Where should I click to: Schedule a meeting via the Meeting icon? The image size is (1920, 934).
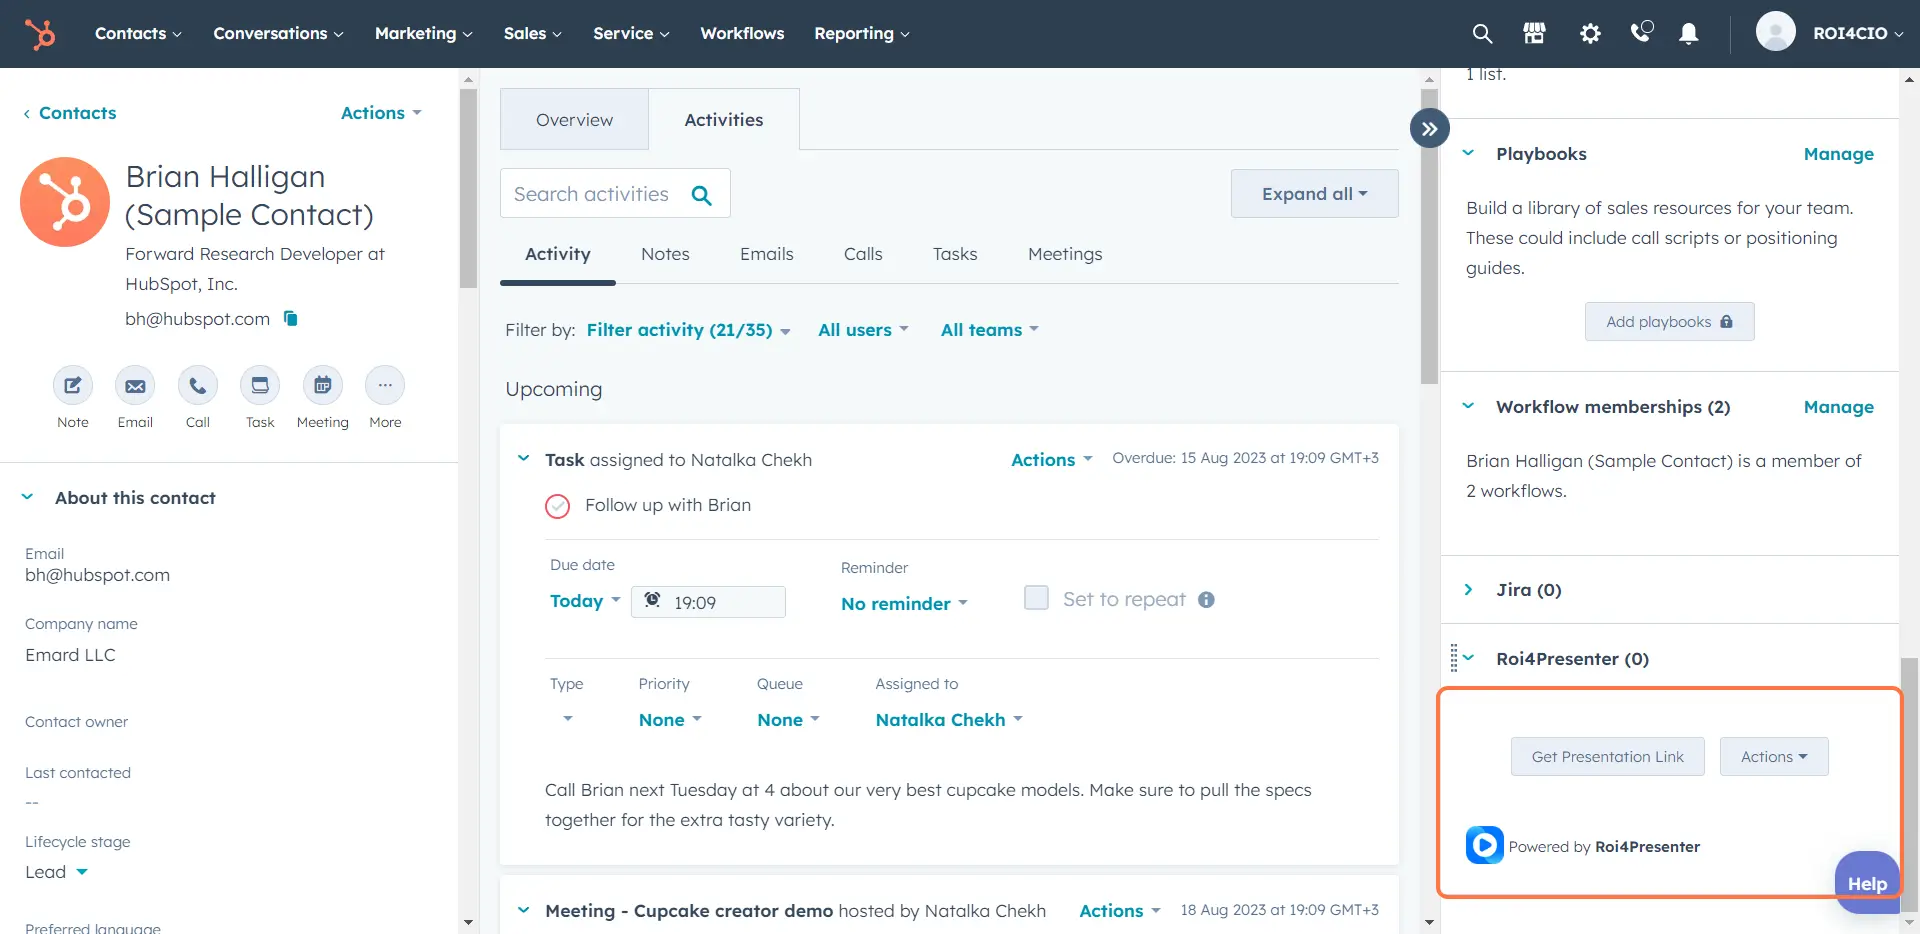(x=322, y=386)
